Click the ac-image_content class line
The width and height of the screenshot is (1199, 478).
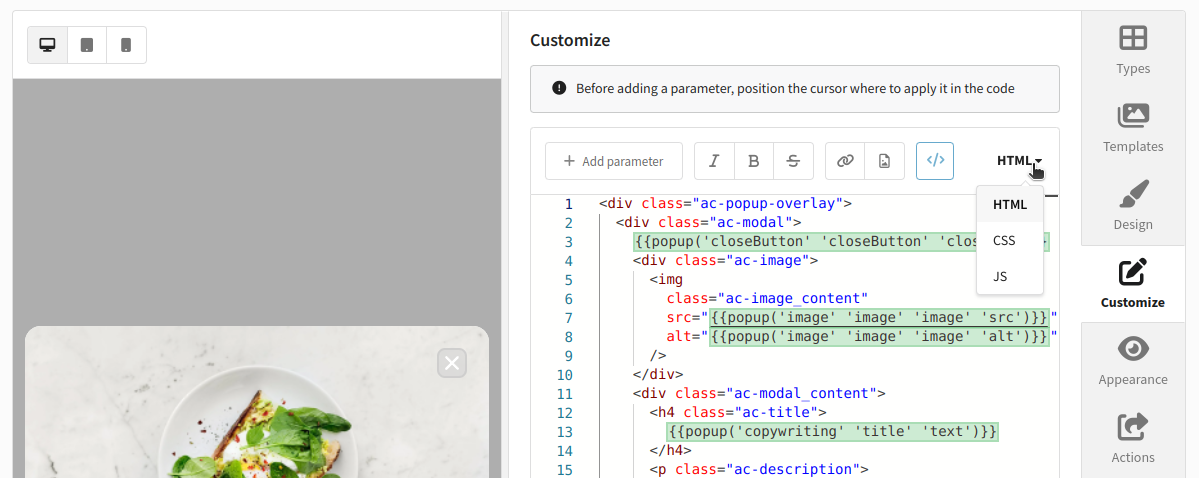(x=768, y=299)
